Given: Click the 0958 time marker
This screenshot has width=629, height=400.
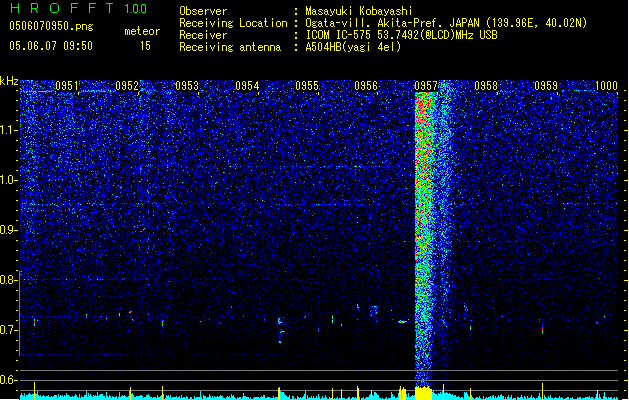Looking at the screenshot, I should pos(486,86).
